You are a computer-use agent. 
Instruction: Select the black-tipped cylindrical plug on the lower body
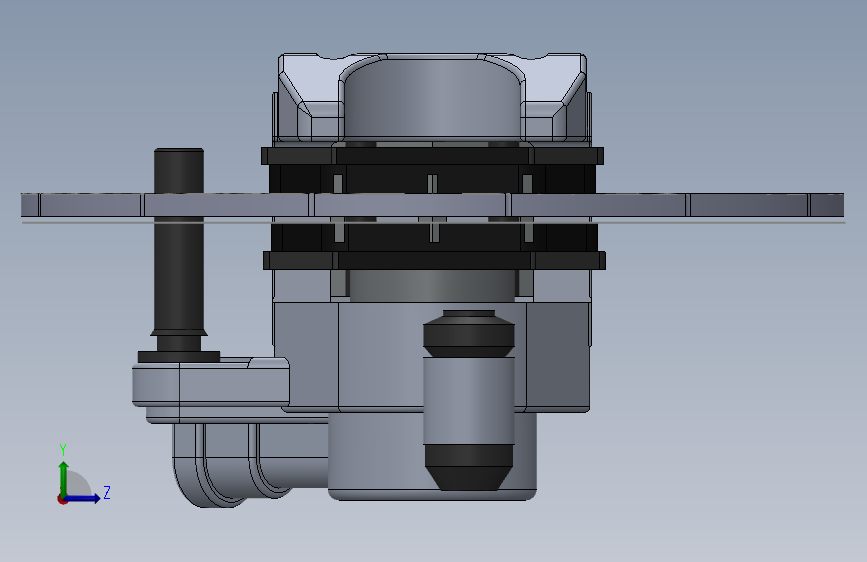[x=469, y=400]
